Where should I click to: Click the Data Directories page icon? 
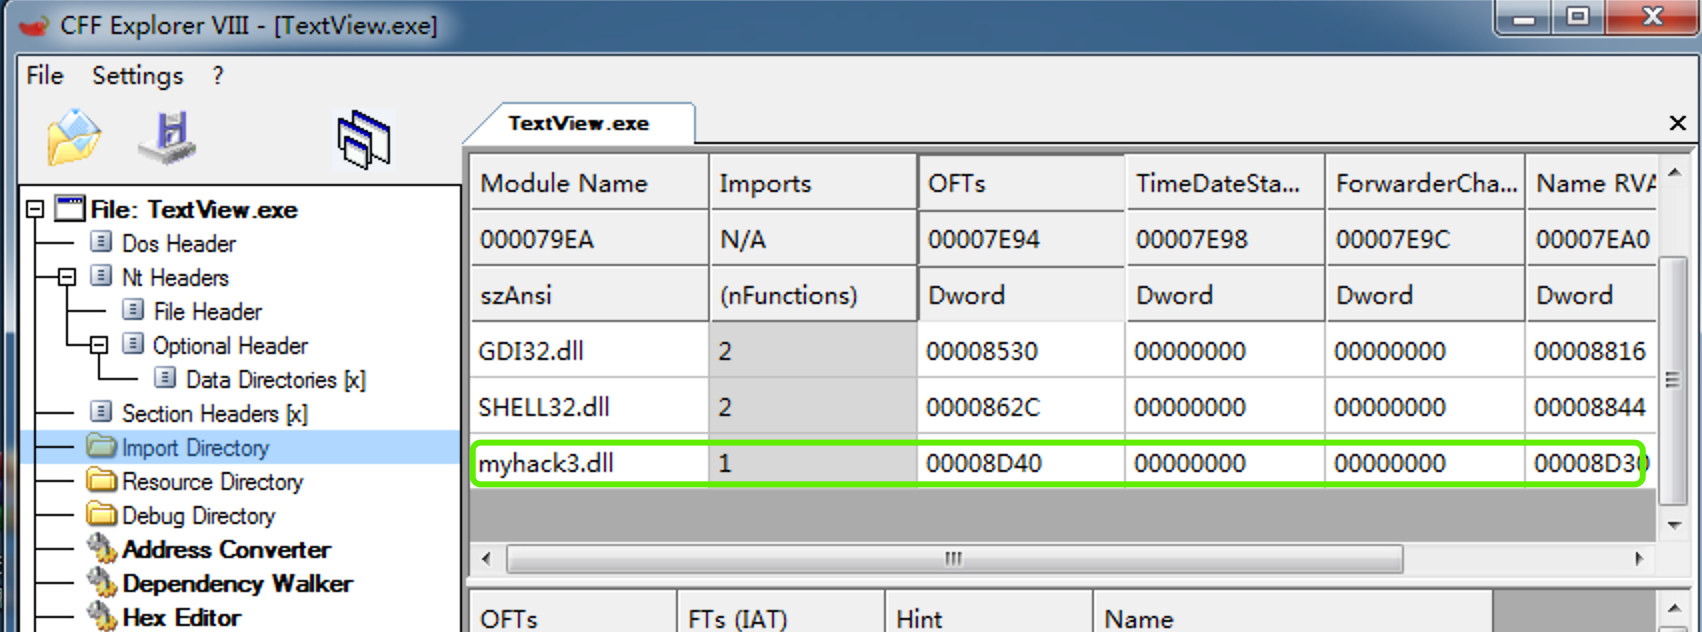click(x=165, y=378)
